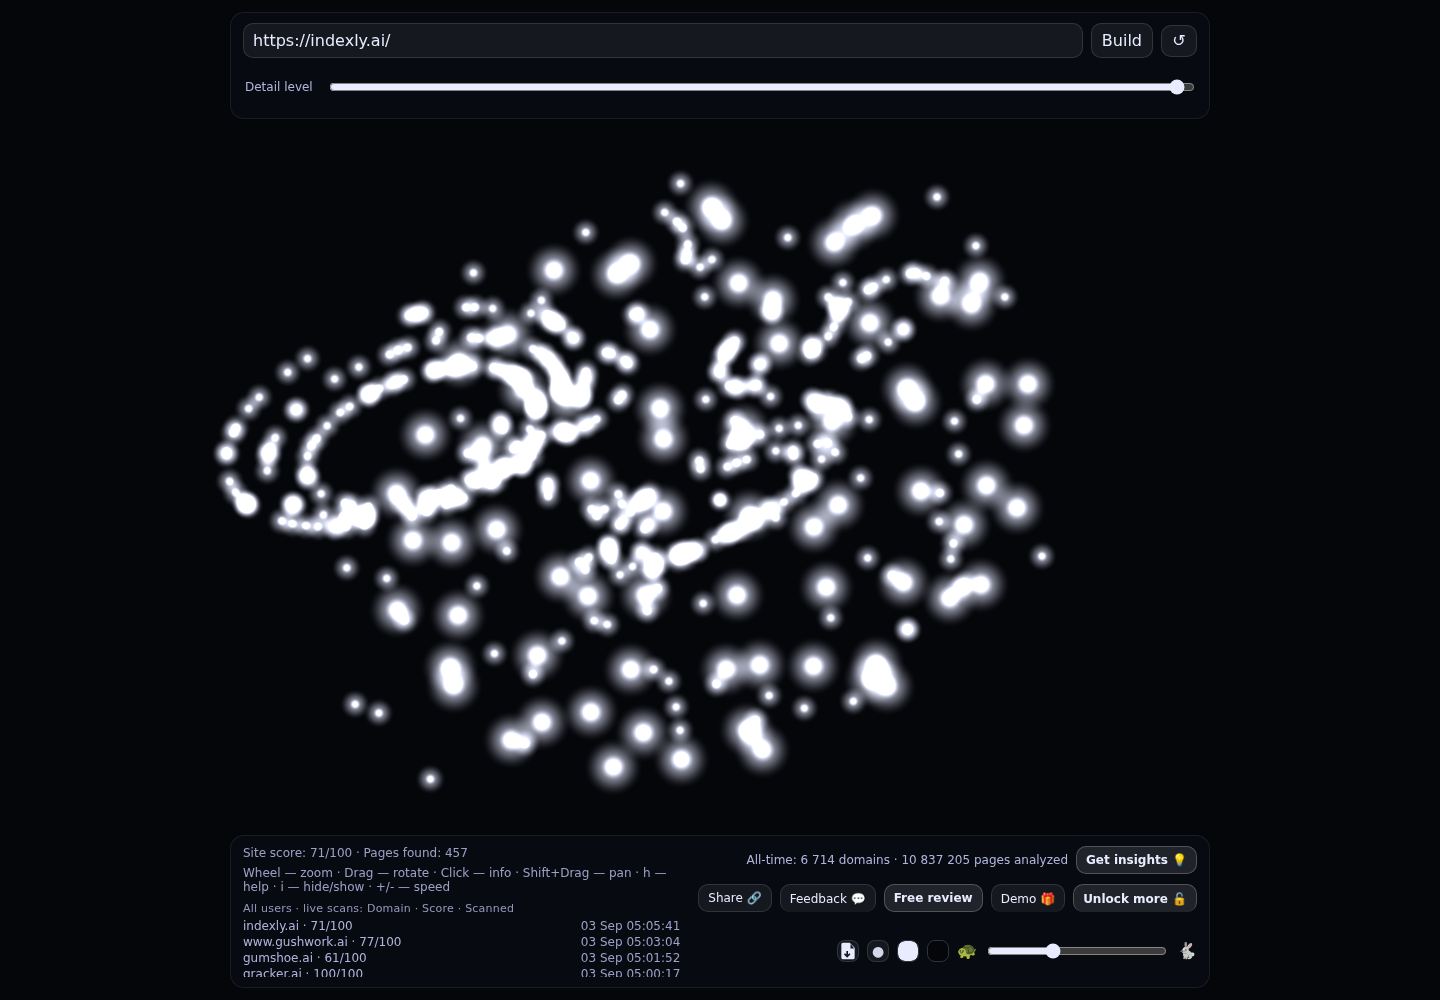Select the indexly.ai 71/100 scan row
Screen dimensions: 1440x1000
click(x=461, y=926)
